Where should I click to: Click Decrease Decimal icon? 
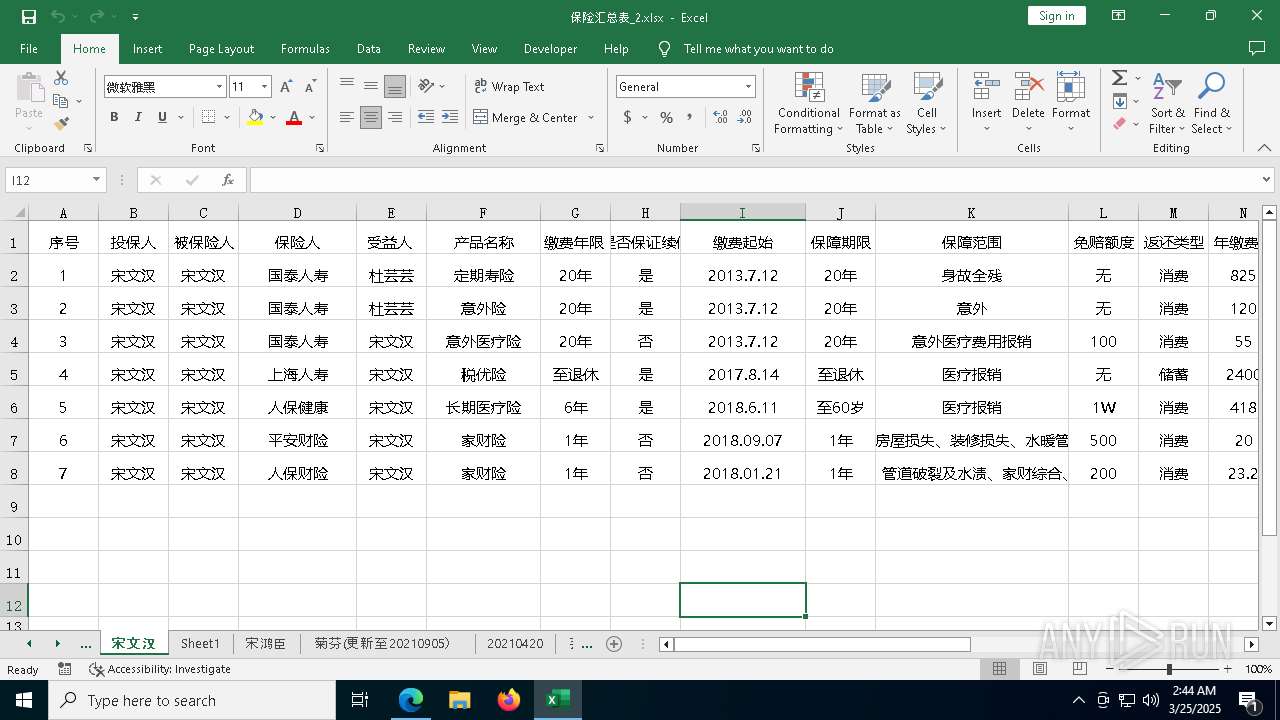coord(744,117)
